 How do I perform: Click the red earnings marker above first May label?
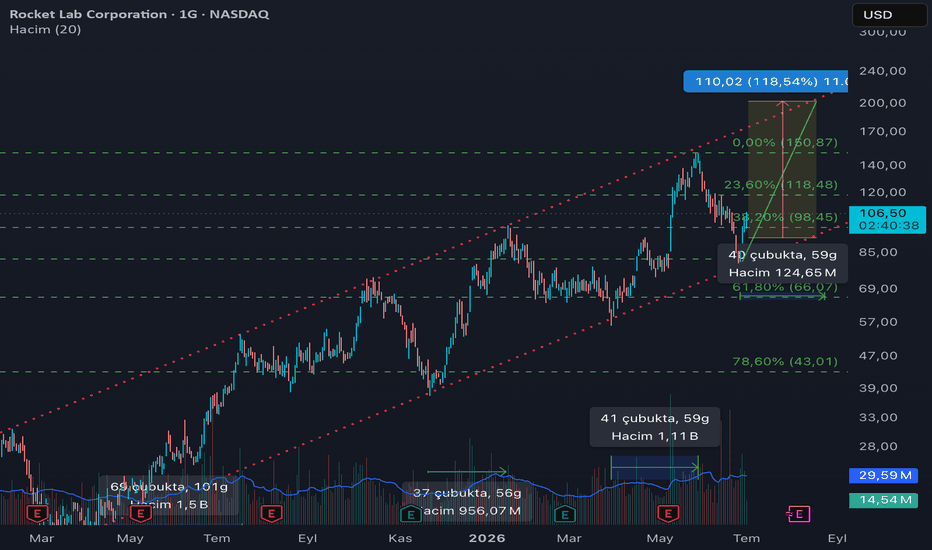pos(141,513)
